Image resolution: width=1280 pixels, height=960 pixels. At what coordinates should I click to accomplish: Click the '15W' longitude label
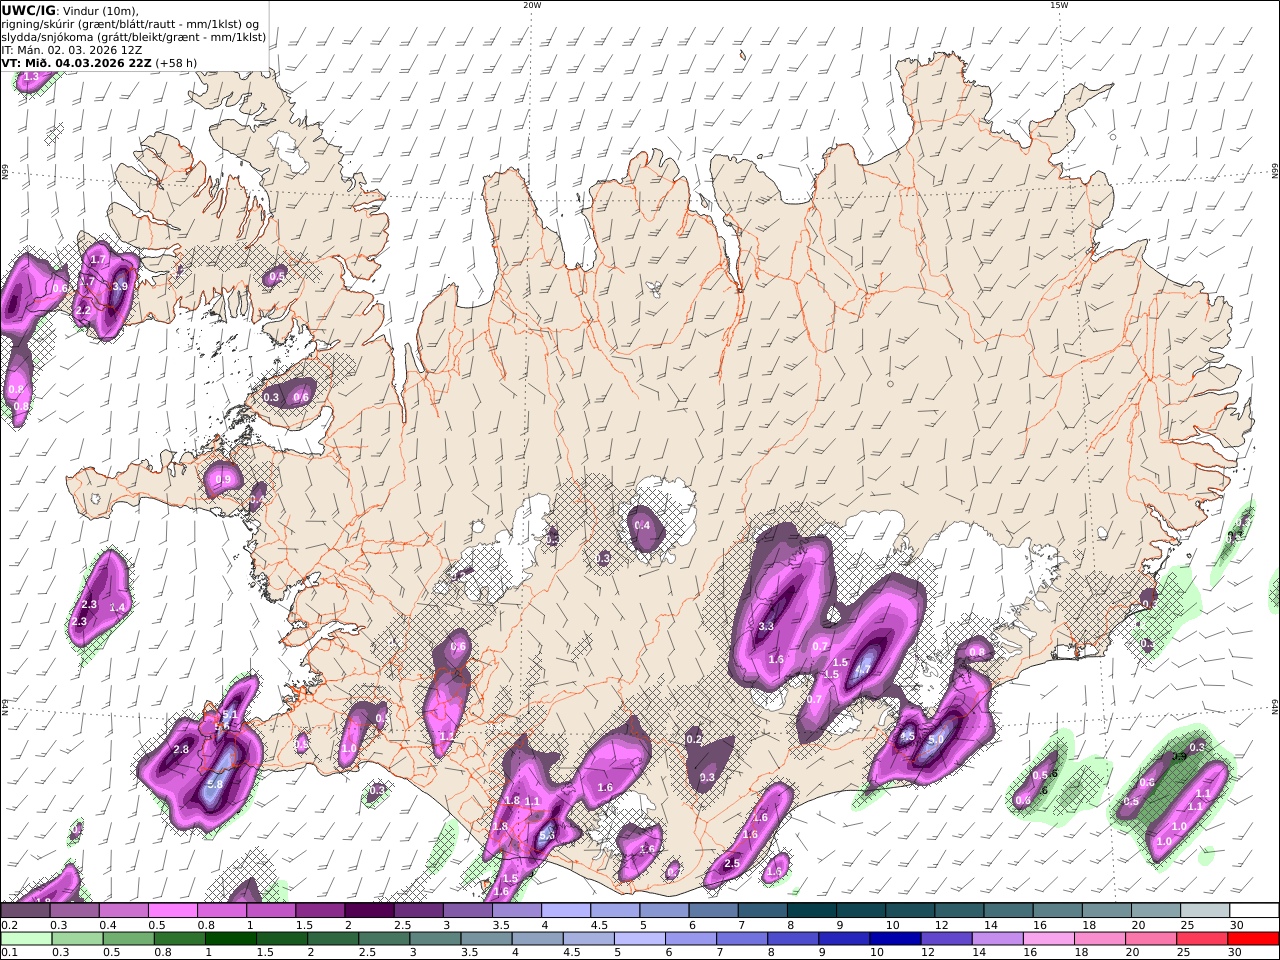click(x=1059, y=5)
